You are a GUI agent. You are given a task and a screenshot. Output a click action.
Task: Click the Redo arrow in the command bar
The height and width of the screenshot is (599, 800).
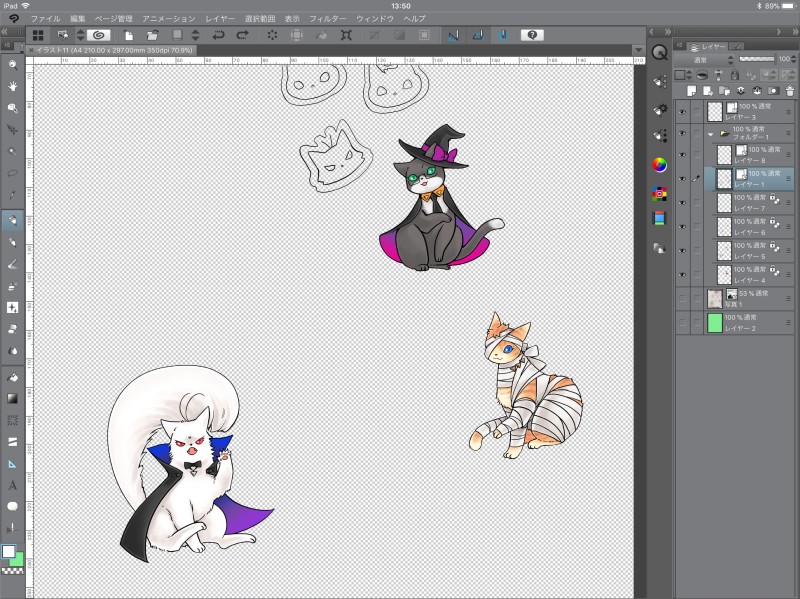(x=242, y=35)
